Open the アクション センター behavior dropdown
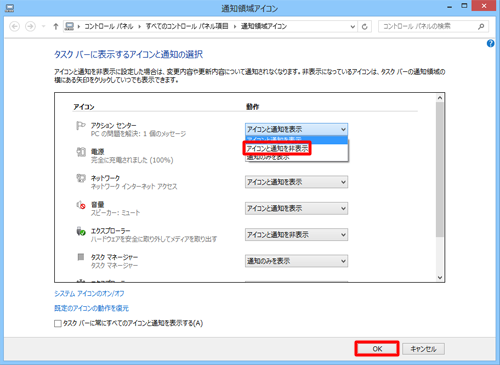Viewport: 500px width, 365px height. pyautogui.click(x=296, y=129)
